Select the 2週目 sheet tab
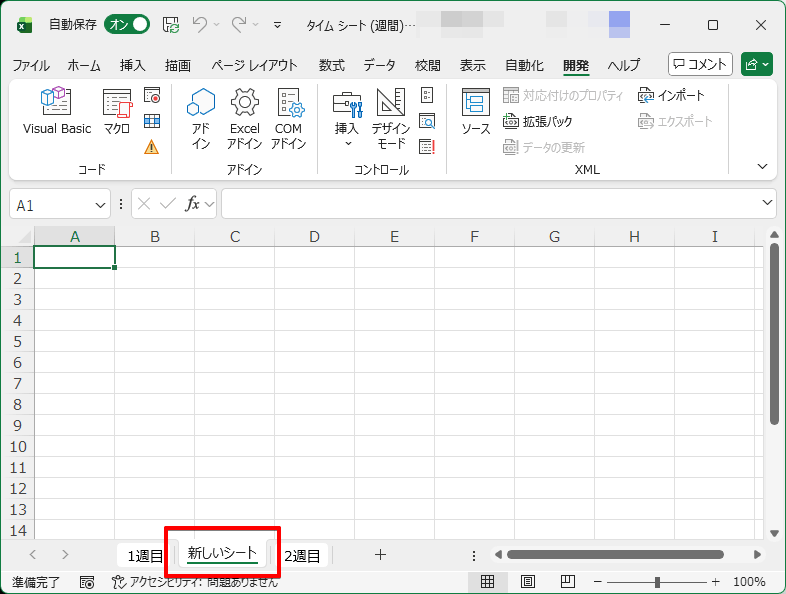The width and height of the screenshot is (786, 594). click(x=302, y=555)
